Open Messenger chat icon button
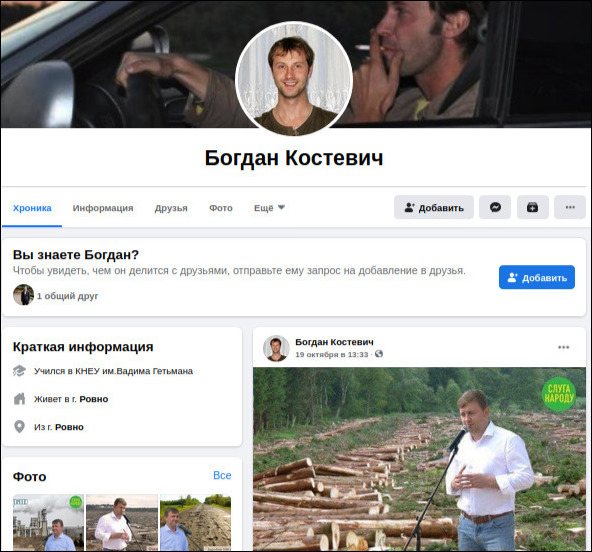This screenshot has height=552, width=592. [x=495, y=207]
